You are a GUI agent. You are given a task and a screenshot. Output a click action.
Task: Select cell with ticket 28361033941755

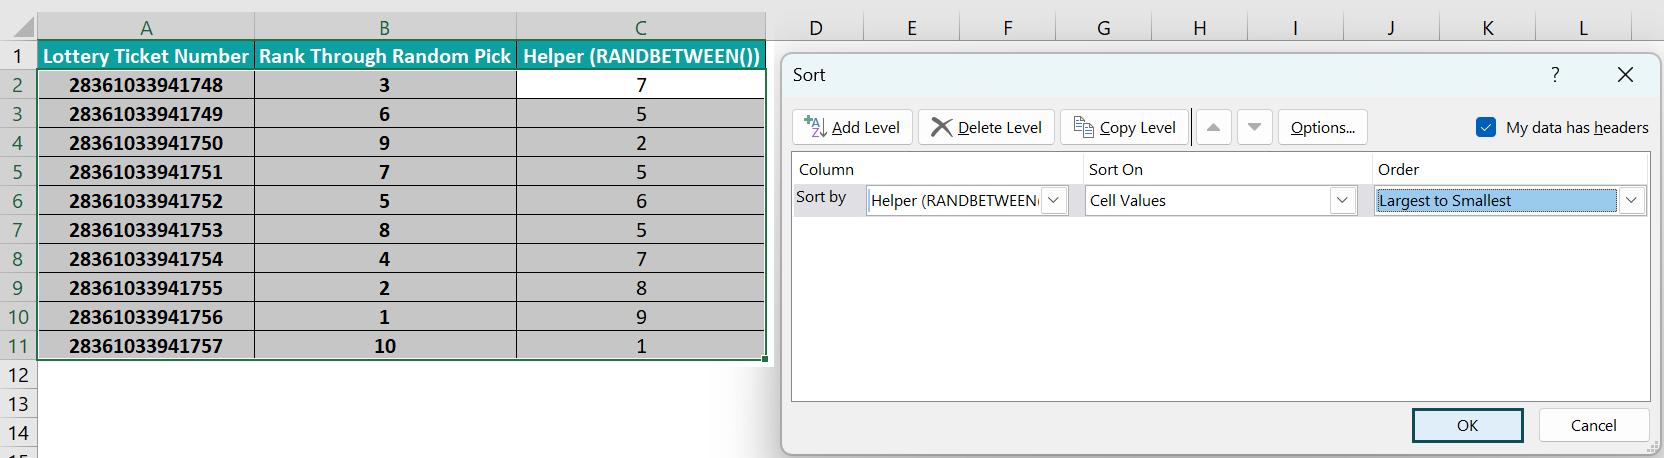click(x=146, y=288)
